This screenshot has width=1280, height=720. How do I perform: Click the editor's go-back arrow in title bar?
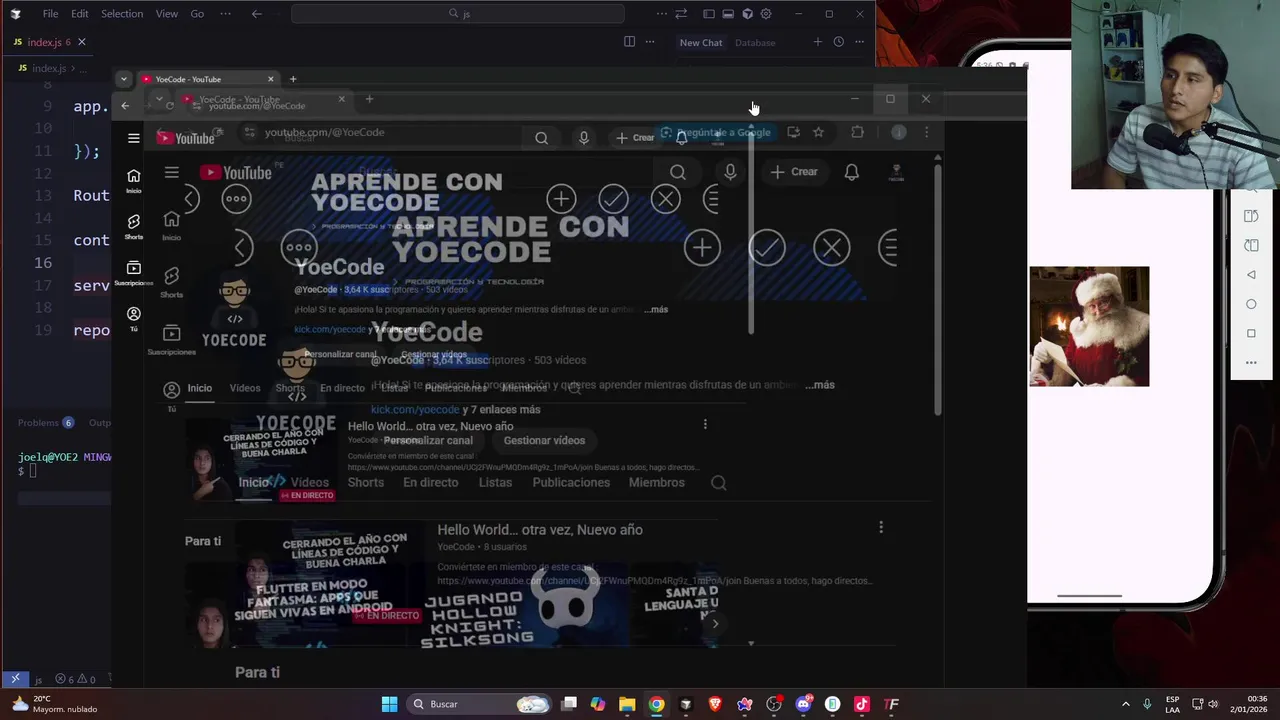click(257, 14)
